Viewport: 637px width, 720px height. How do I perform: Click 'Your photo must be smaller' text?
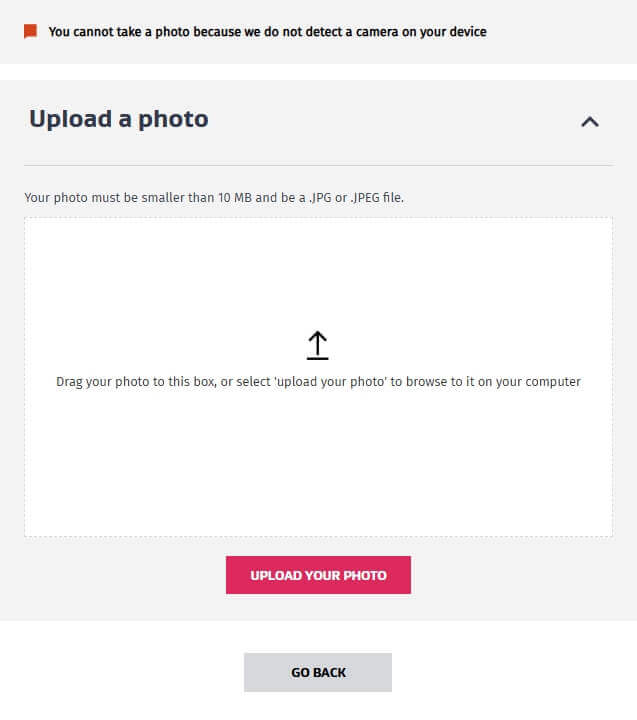point(100,198)
